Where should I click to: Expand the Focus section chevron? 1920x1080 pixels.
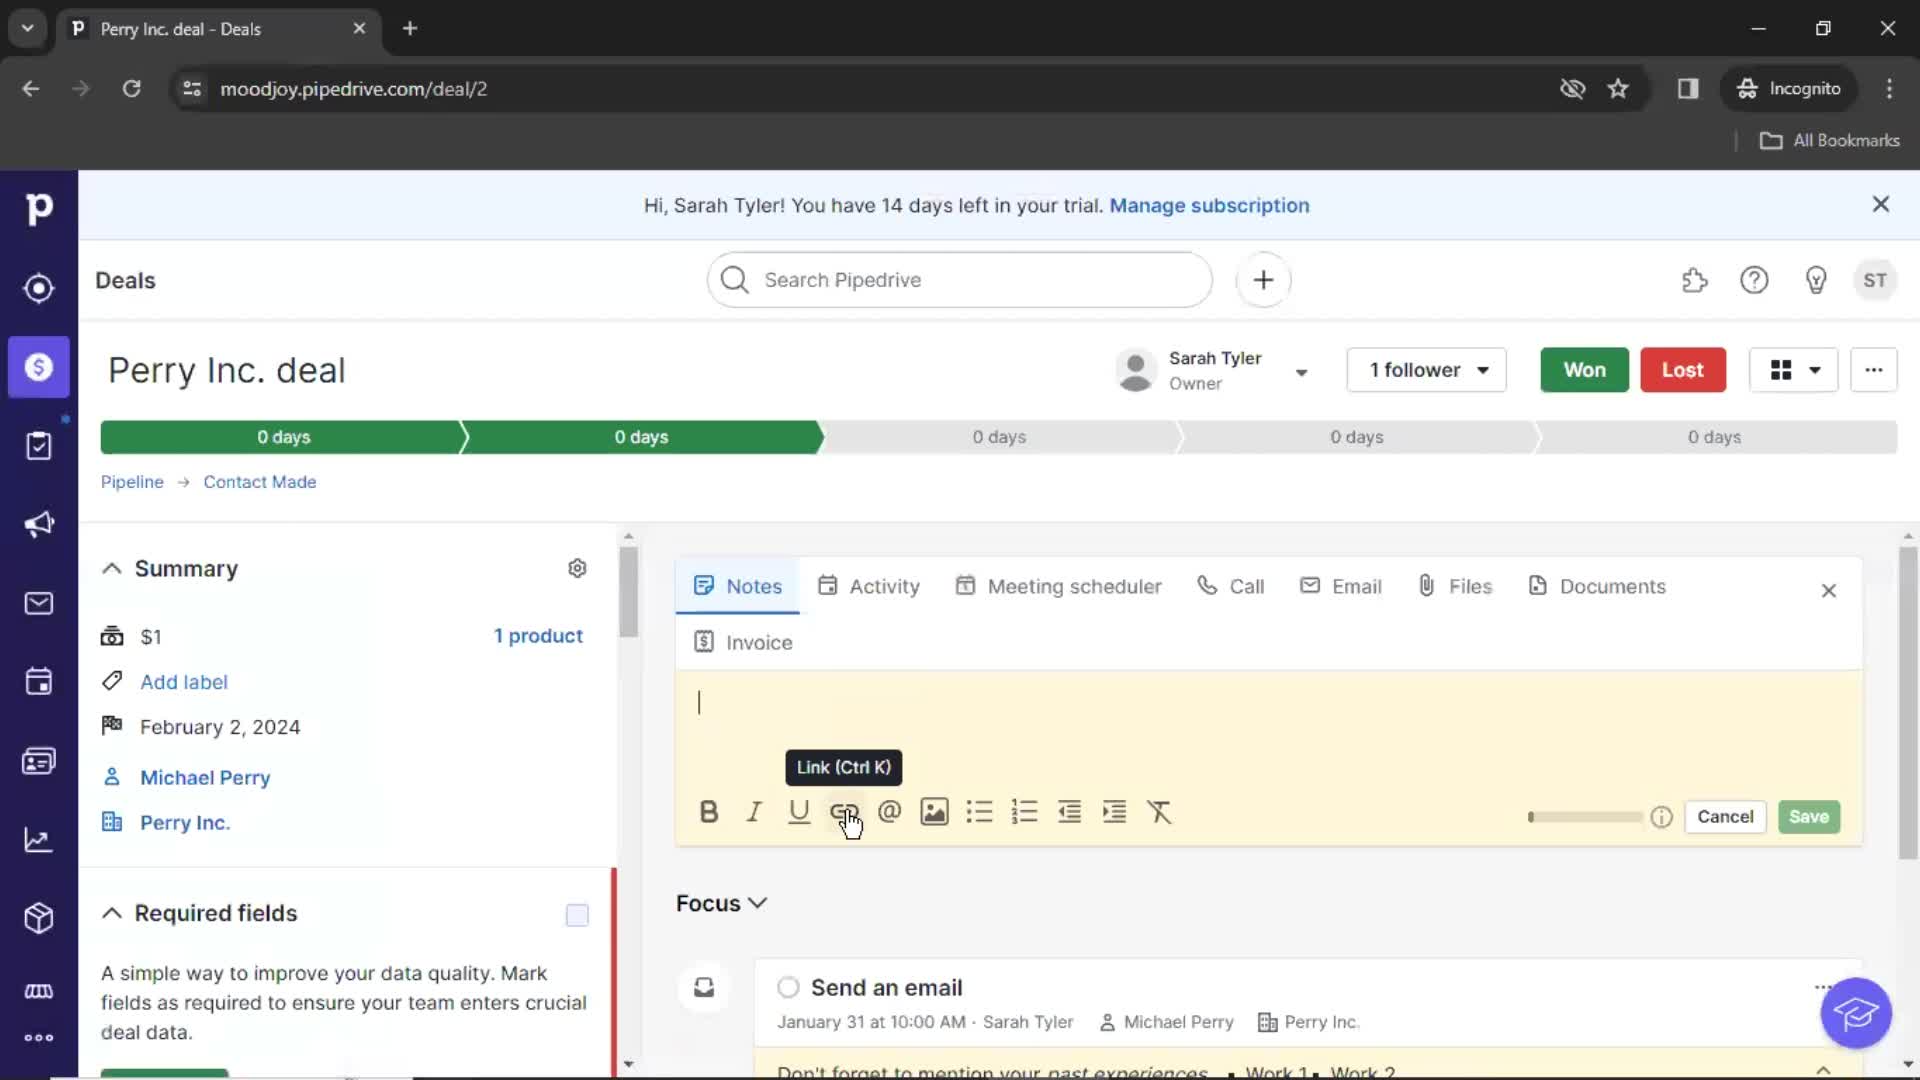click(x=758, y=902)
